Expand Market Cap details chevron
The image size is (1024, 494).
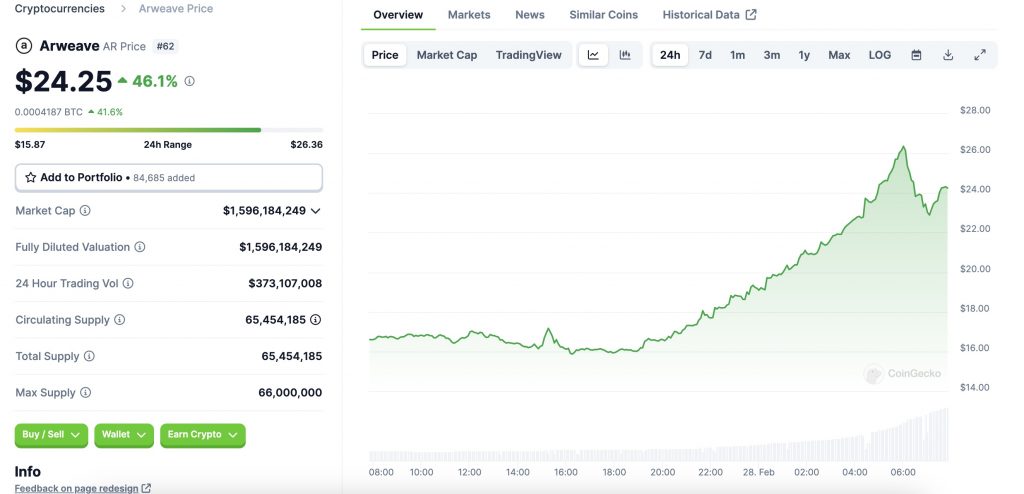coord(315,211)
